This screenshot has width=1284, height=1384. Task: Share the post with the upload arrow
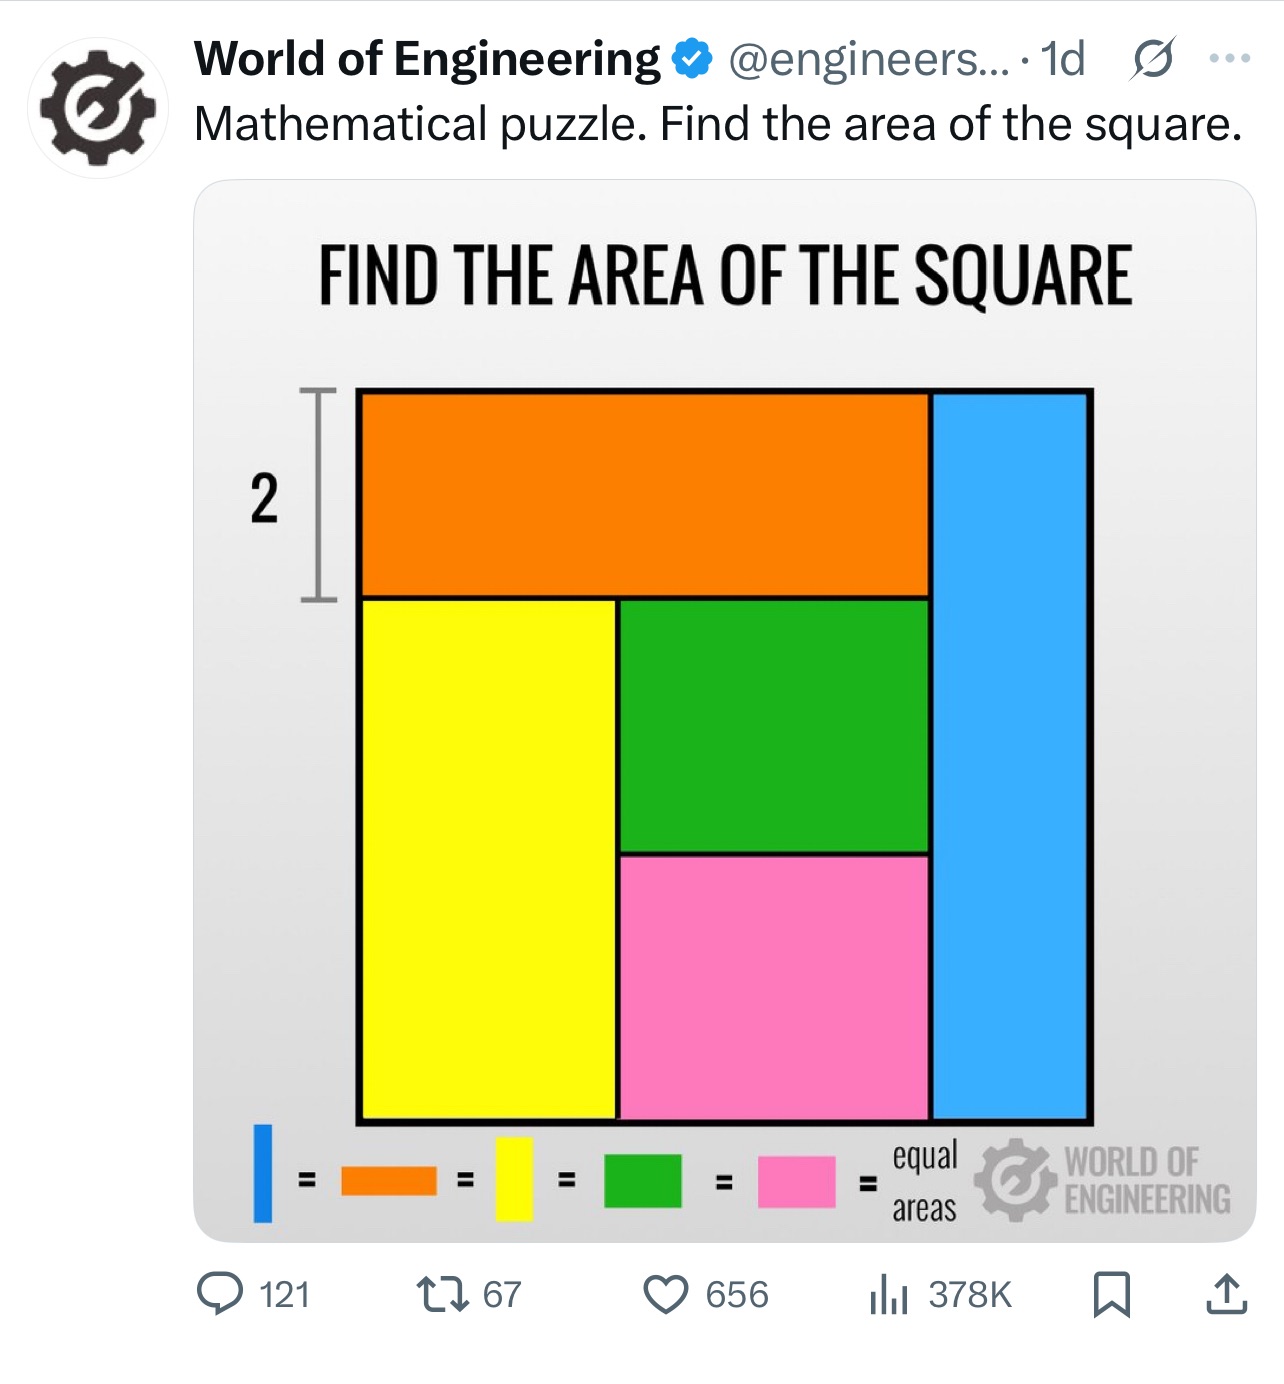(1227, 1293)
